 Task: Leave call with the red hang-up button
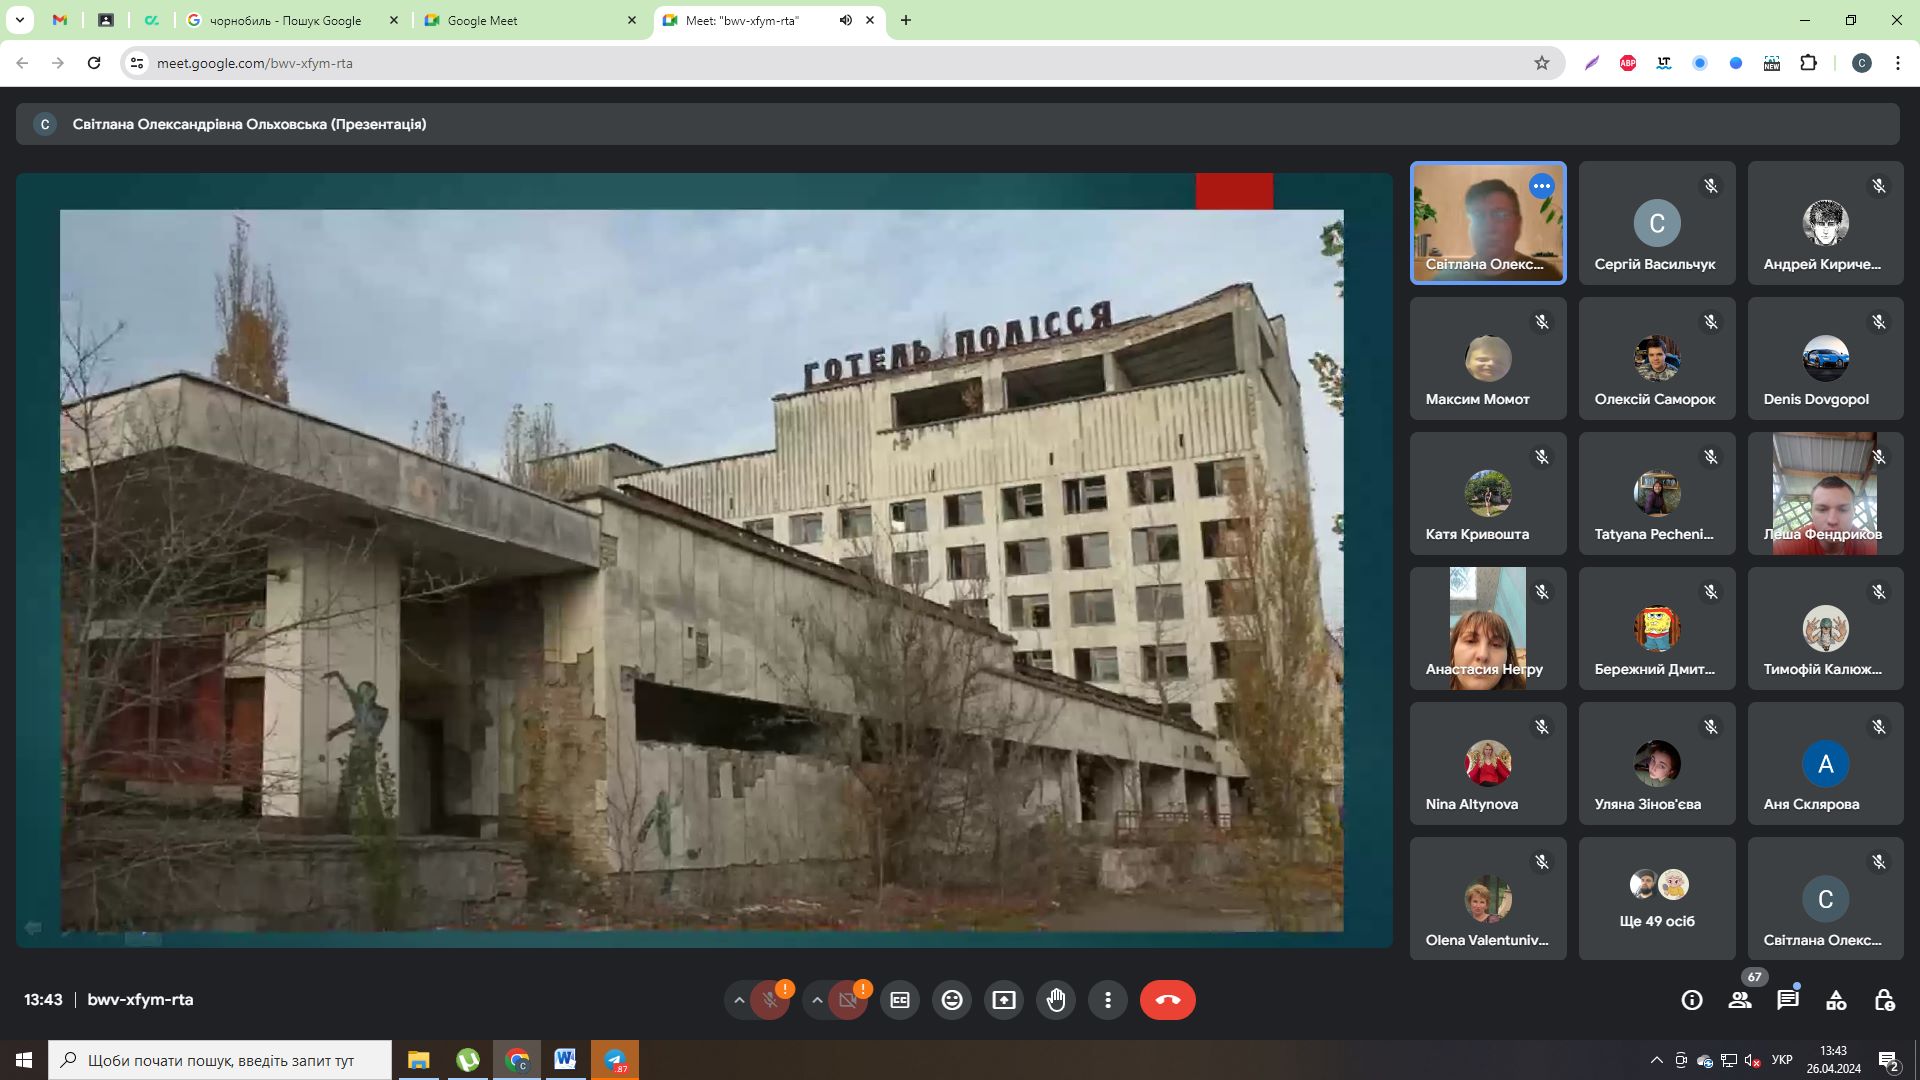1168,1000
